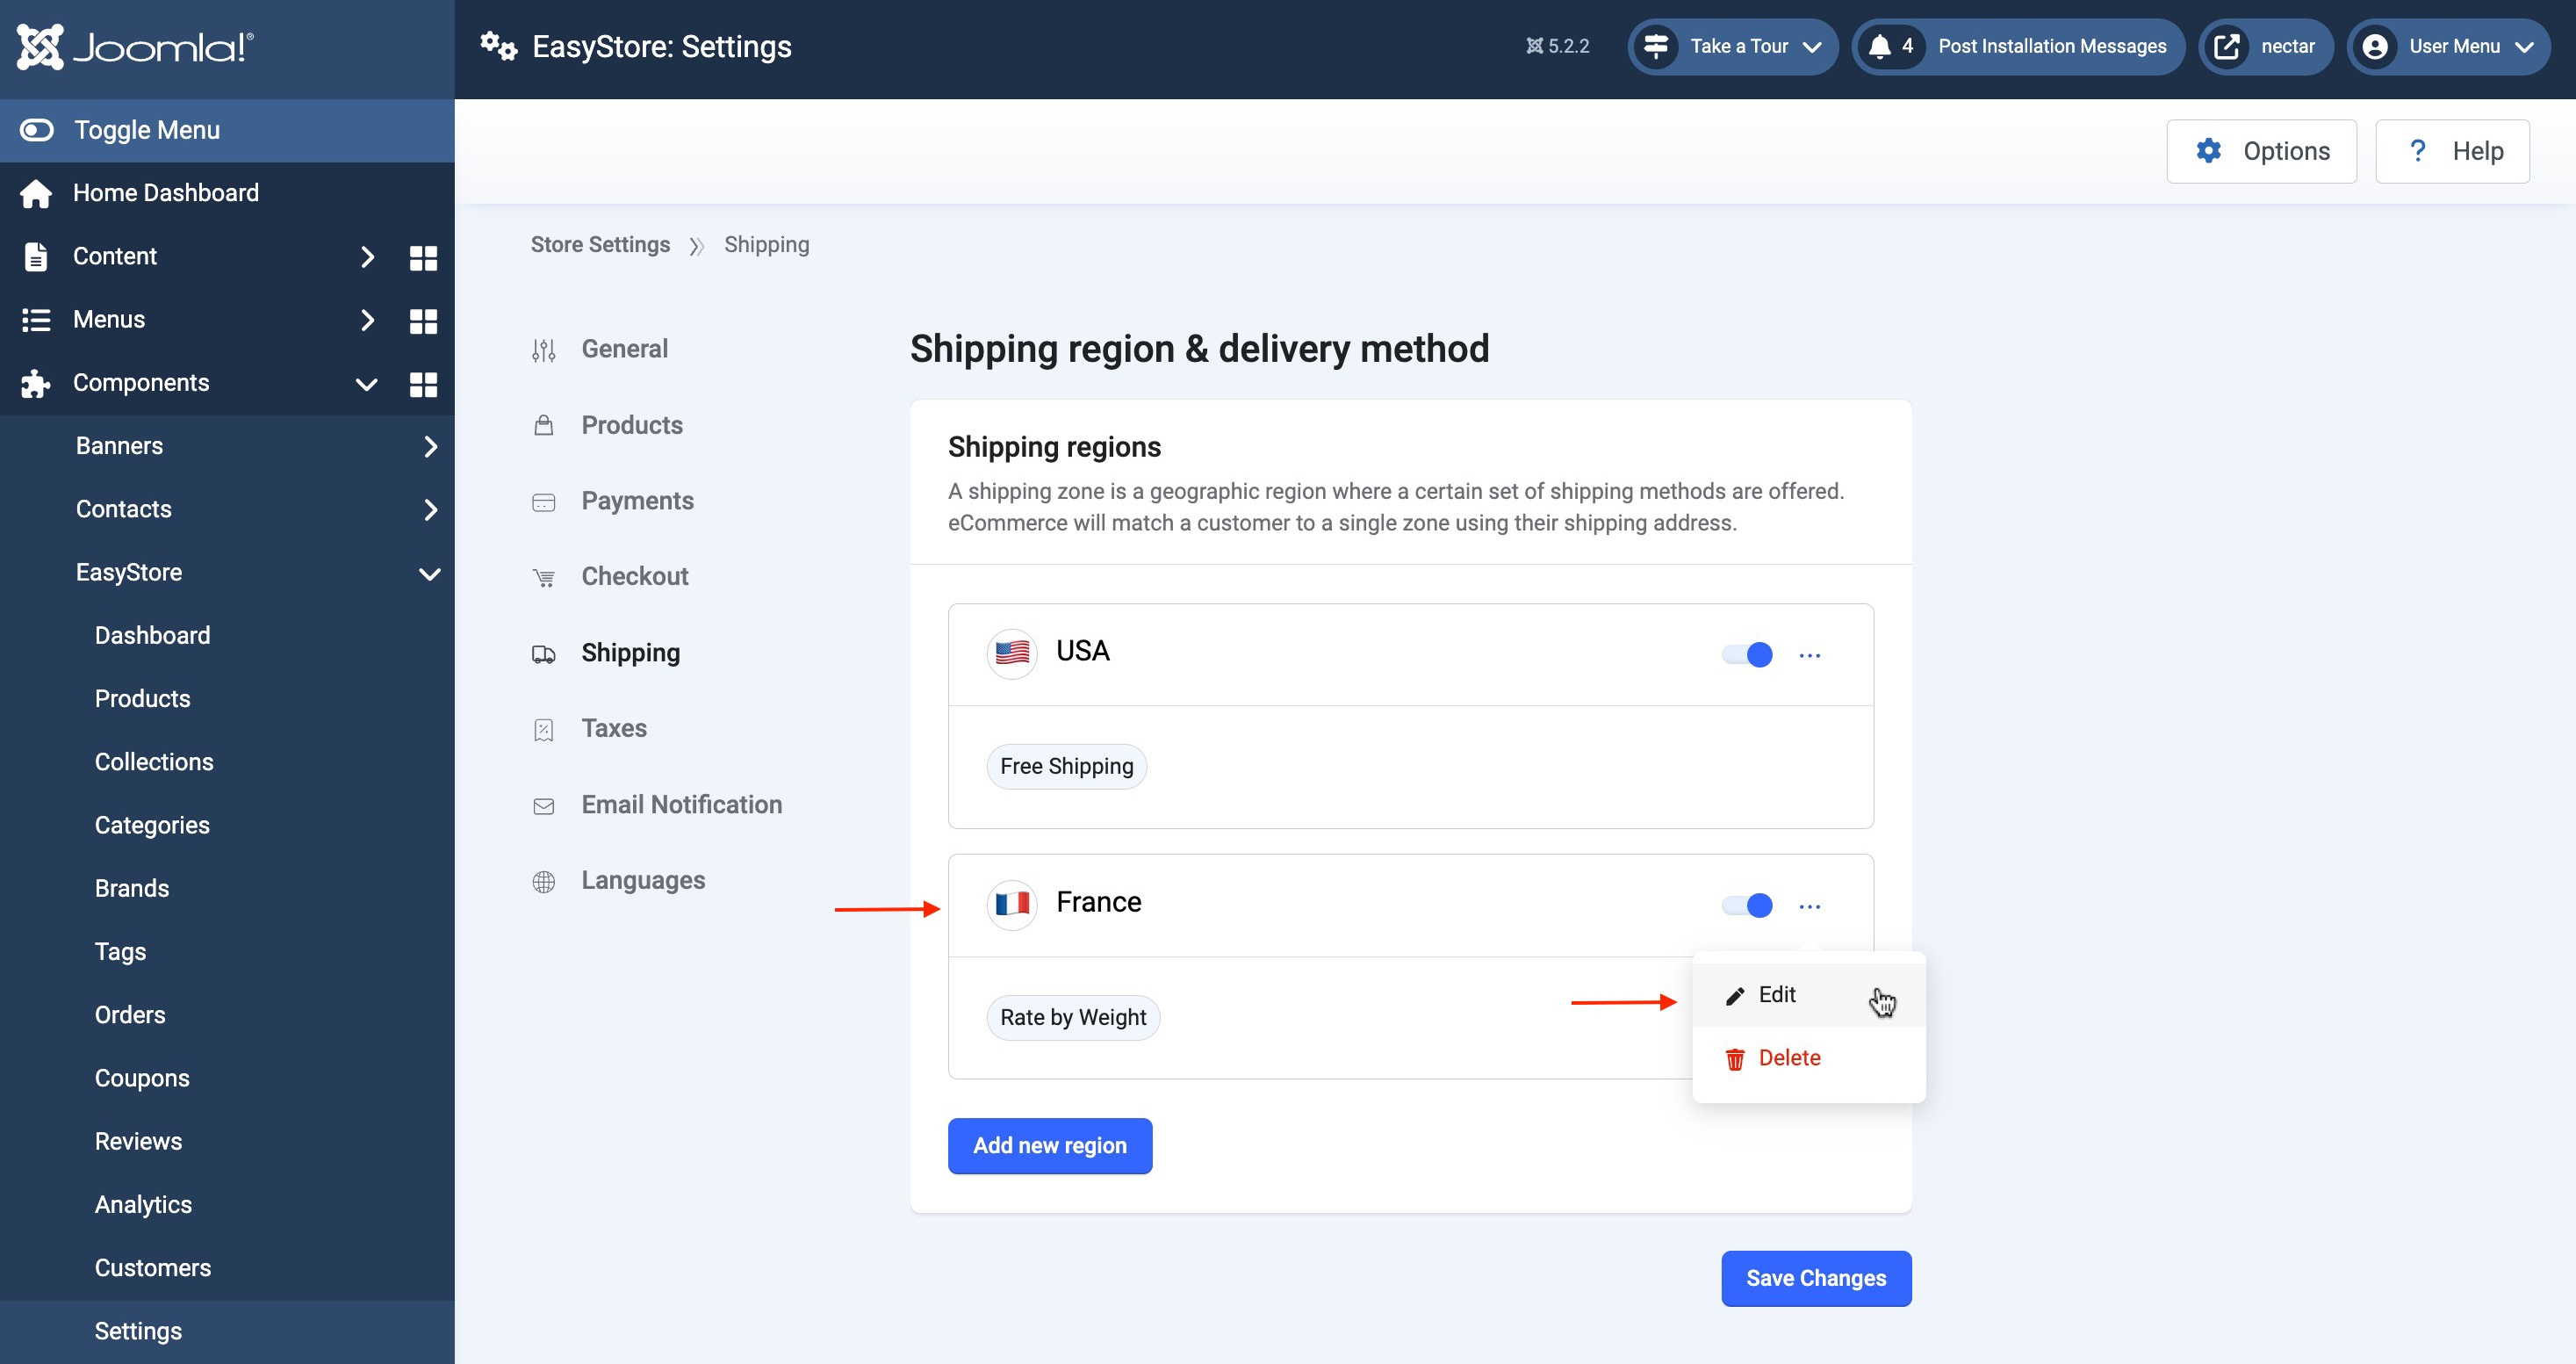
Task: Click the Joomla logo icon
Action: point(40,46)
